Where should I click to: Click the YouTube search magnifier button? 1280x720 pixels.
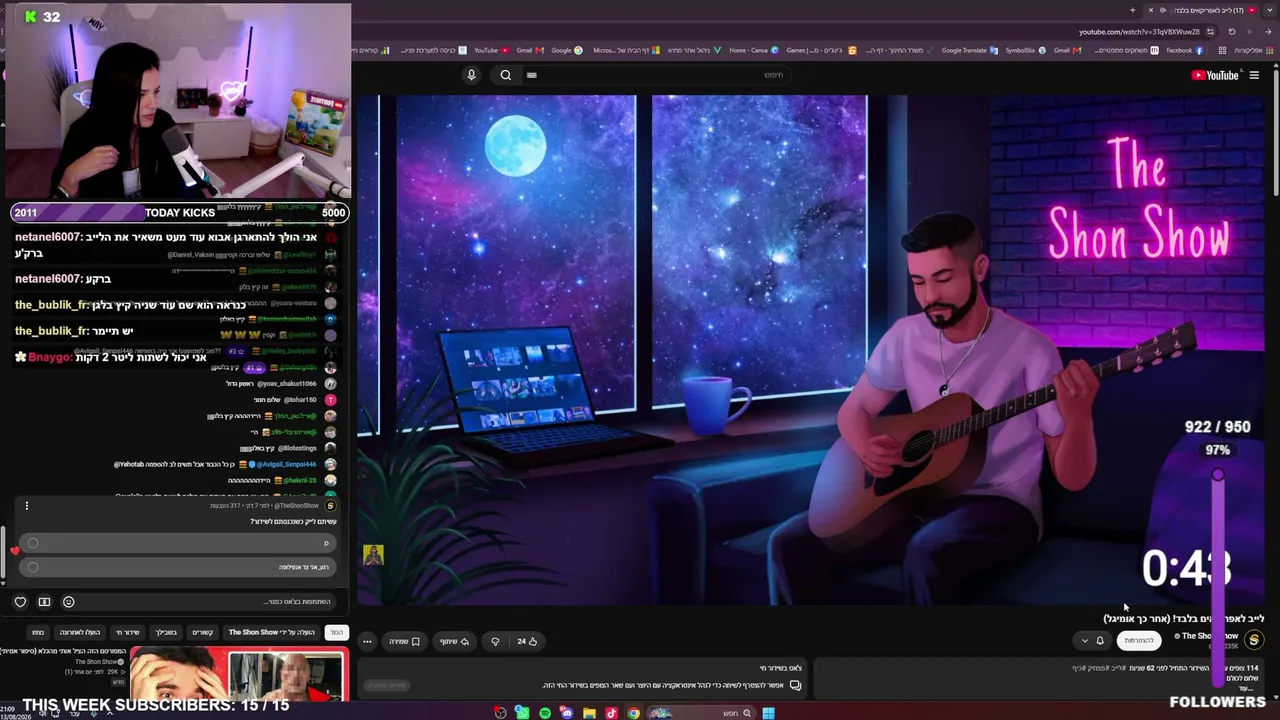coord(506,75)
